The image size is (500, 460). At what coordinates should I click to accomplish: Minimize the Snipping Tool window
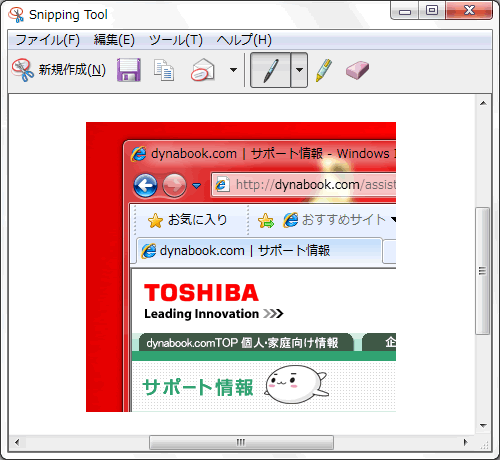(x=405, y=11)
